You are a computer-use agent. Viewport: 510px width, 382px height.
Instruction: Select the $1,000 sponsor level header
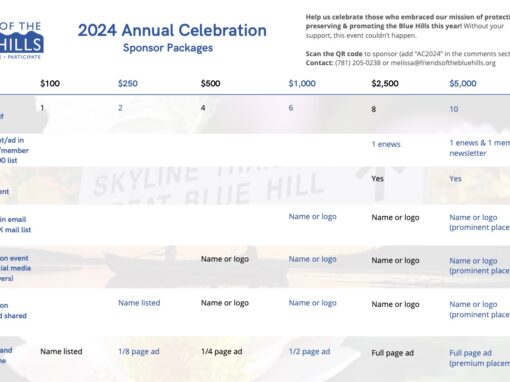[x=302, y=83]
